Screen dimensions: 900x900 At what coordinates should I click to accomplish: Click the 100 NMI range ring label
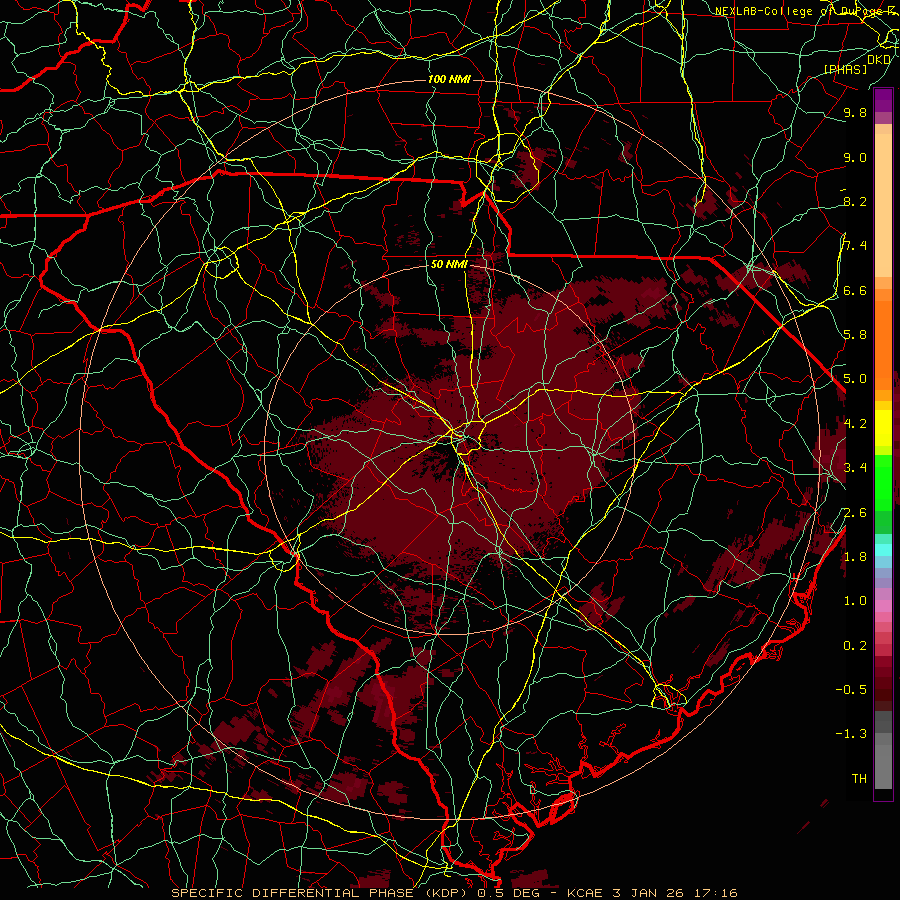click(x=449, y=79)
